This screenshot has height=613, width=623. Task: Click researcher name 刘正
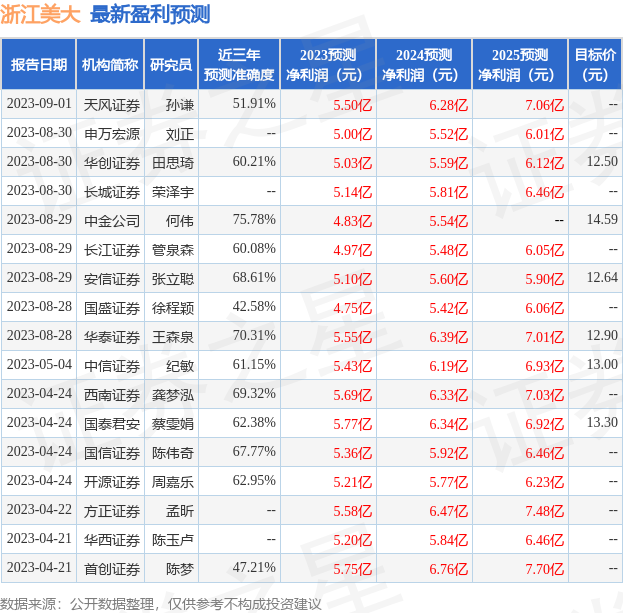click(x=180, y=134)
